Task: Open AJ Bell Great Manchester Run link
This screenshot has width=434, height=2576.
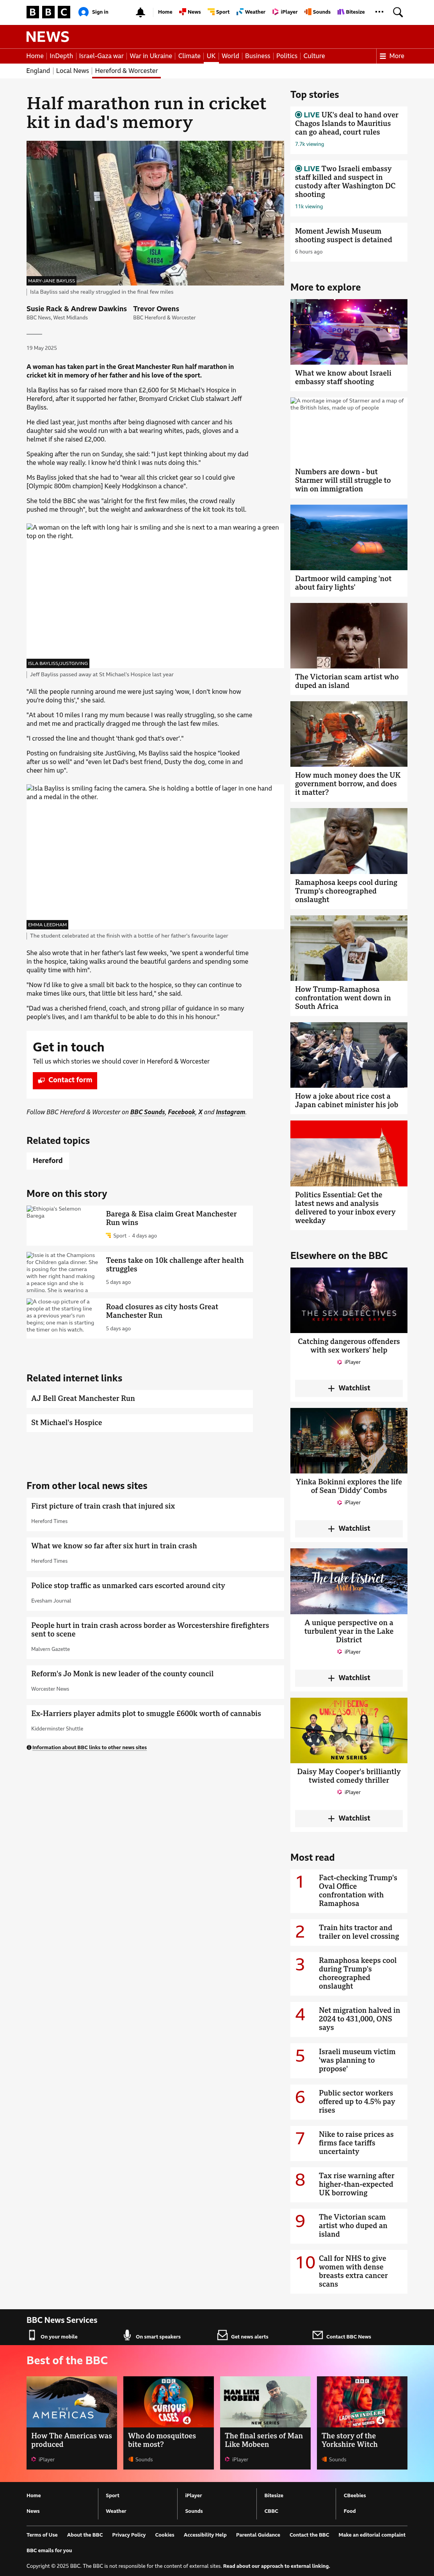Action: (x=83, y=1398)
